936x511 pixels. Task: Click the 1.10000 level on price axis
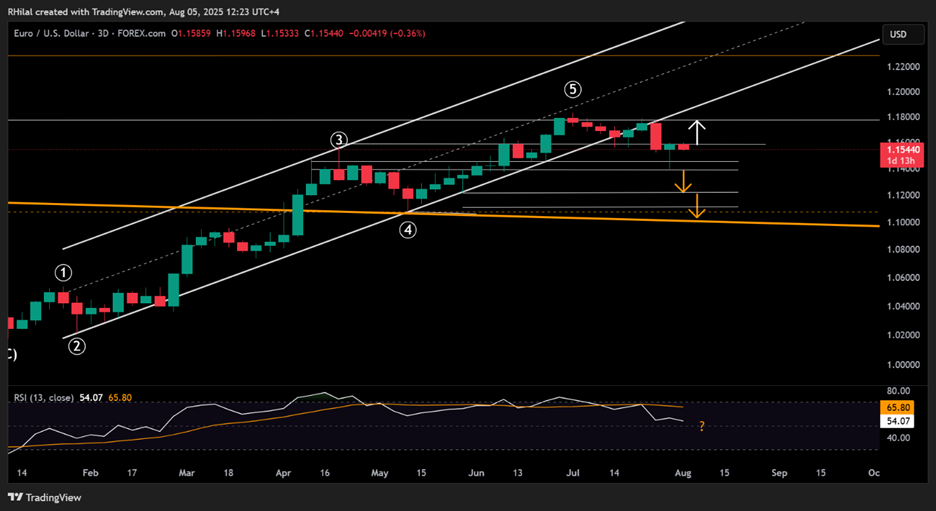click(x=903, y=222)
